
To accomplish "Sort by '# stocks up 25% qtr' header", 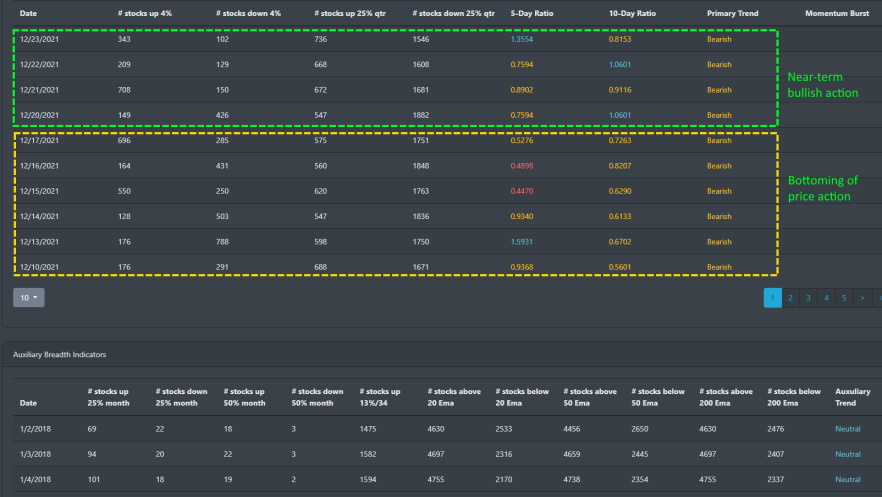I will pyautogui.click(x=350, y=13).
